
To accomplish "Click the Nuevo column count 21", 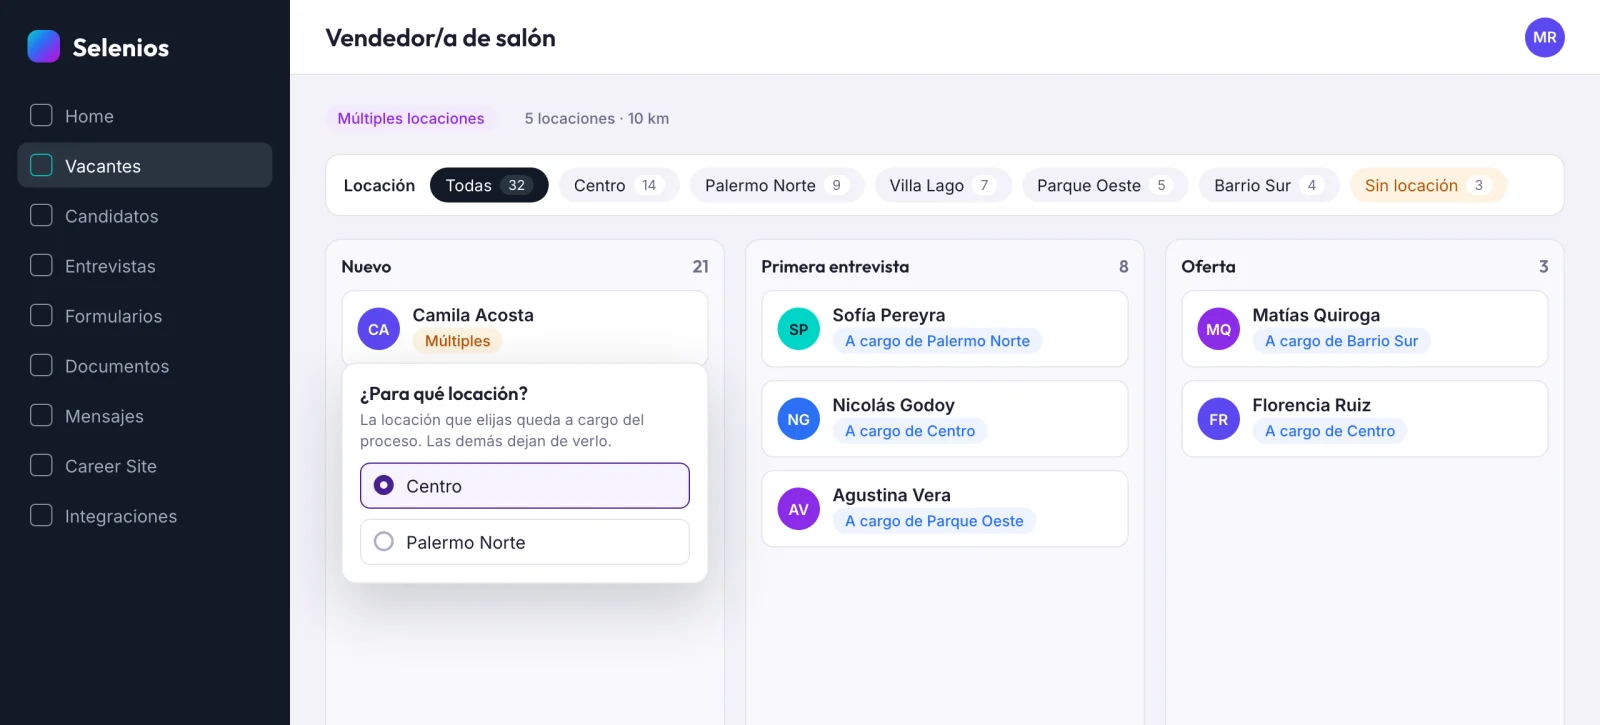I will [700, 267].
